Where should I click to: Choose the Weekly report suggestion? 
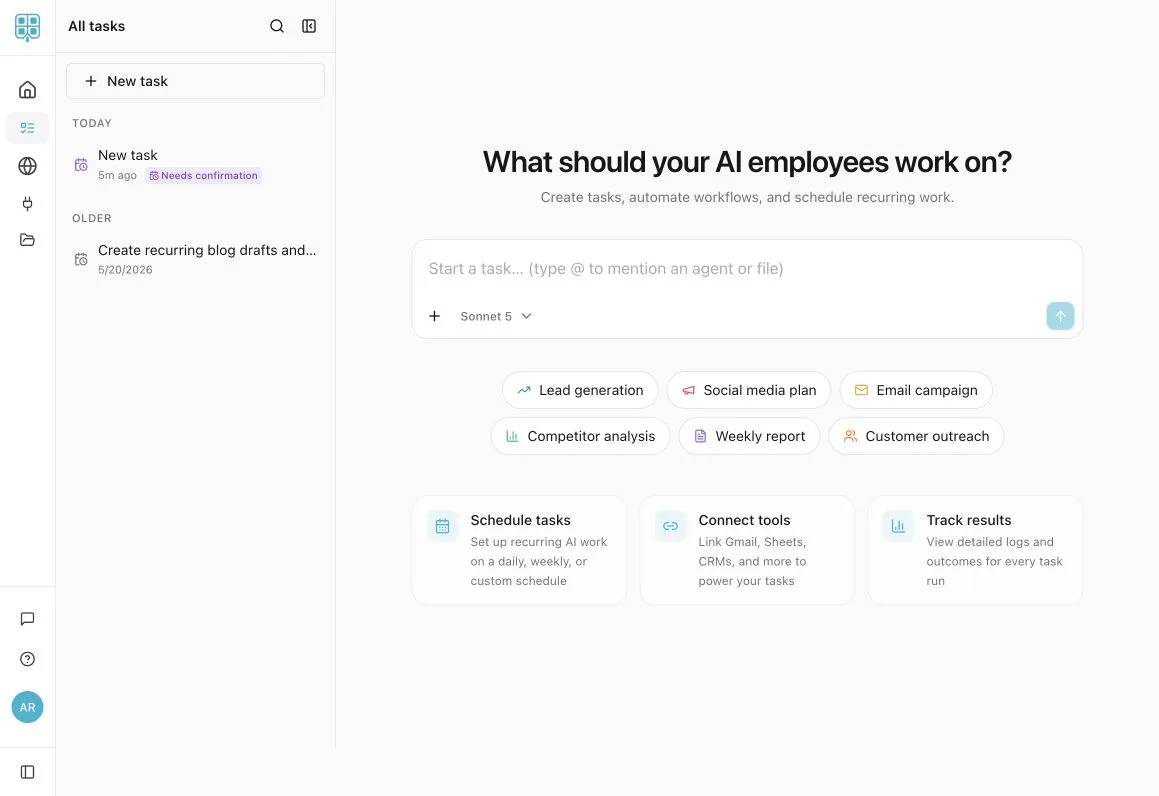pyautogui.click(x=749, y=436)
